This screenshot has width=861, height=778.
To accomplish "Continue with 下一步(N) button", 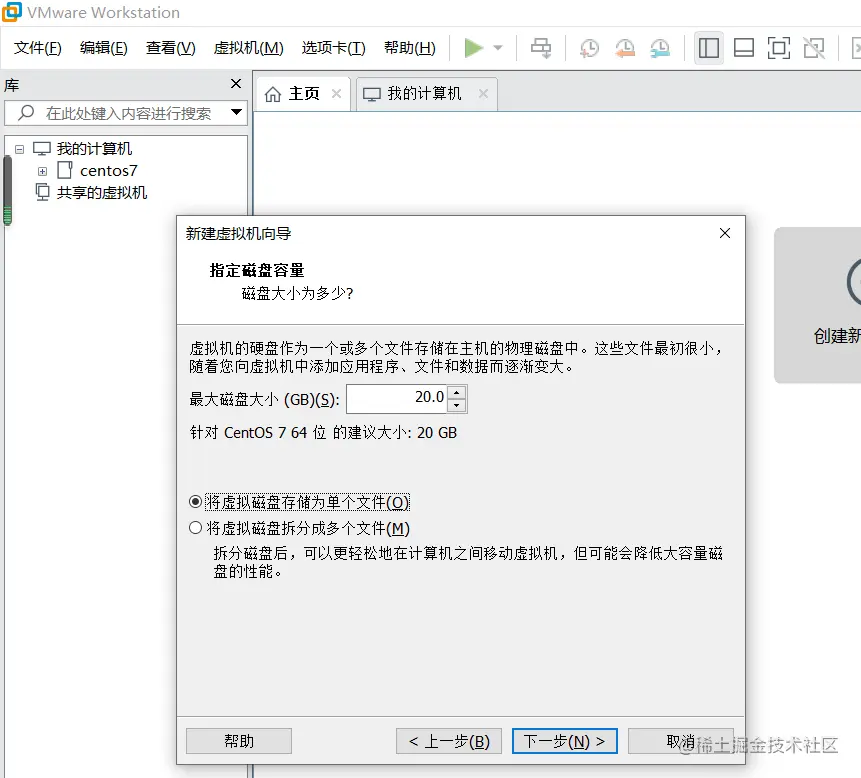I will [564, 741].
